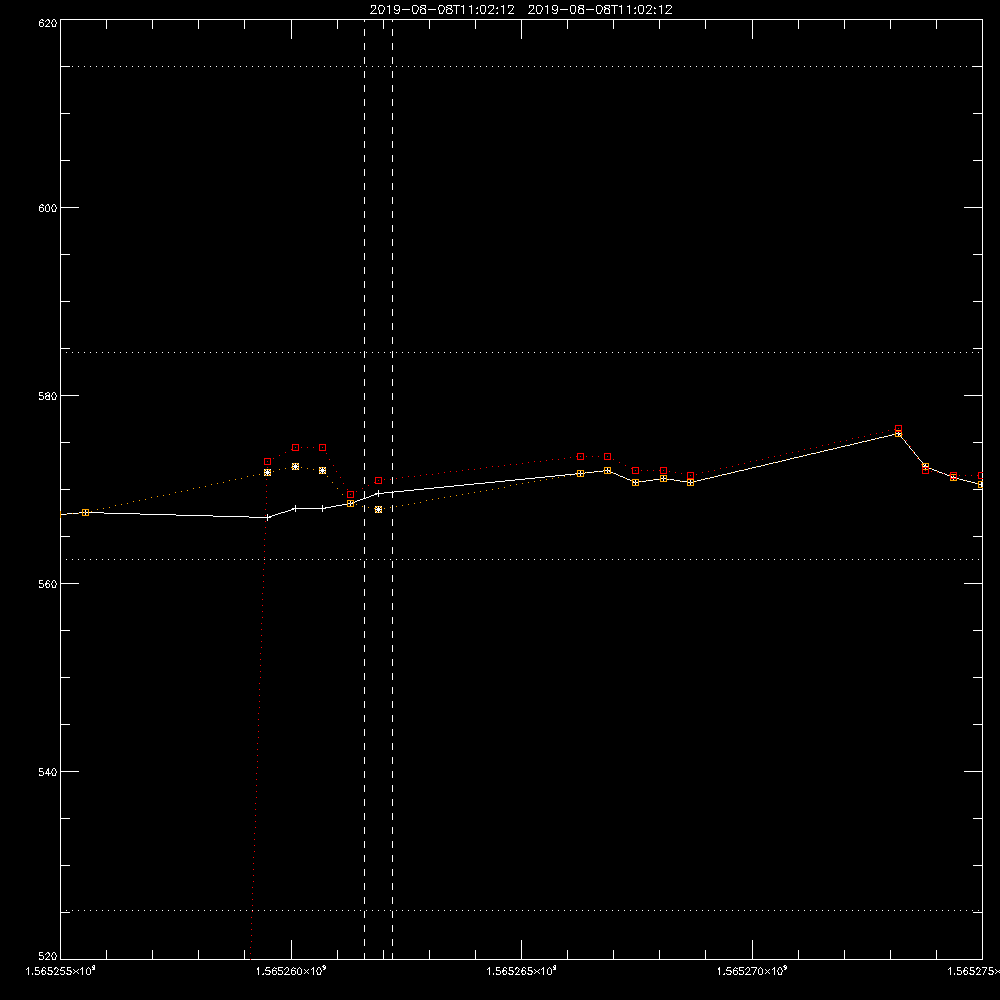Click the x-axis label 1.565270×10⁹
The width and height of the screenshot is (1000, 1000).
point(753,971)
